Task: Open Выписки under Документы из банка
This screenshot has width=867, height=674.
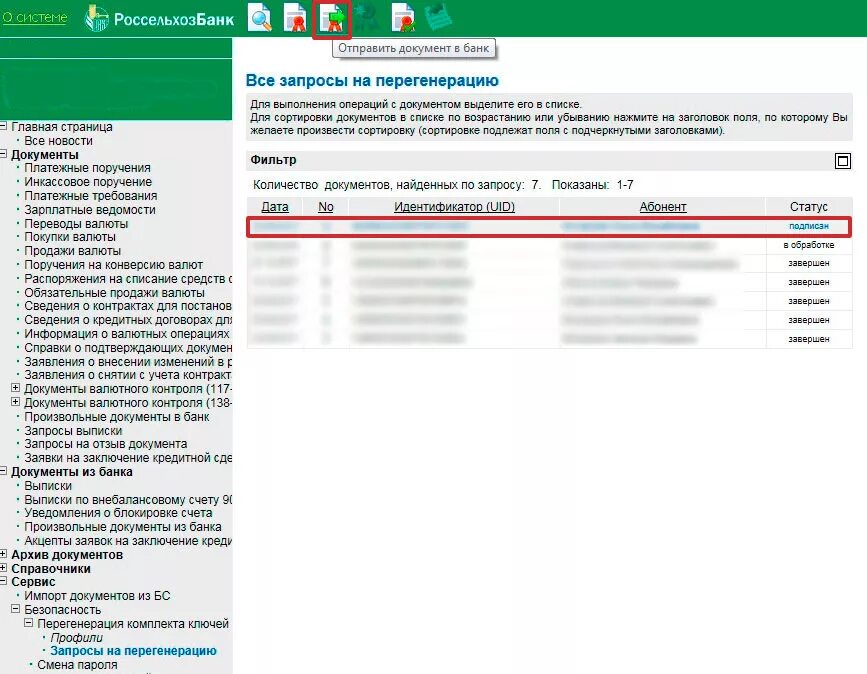Action: point(48,486)
